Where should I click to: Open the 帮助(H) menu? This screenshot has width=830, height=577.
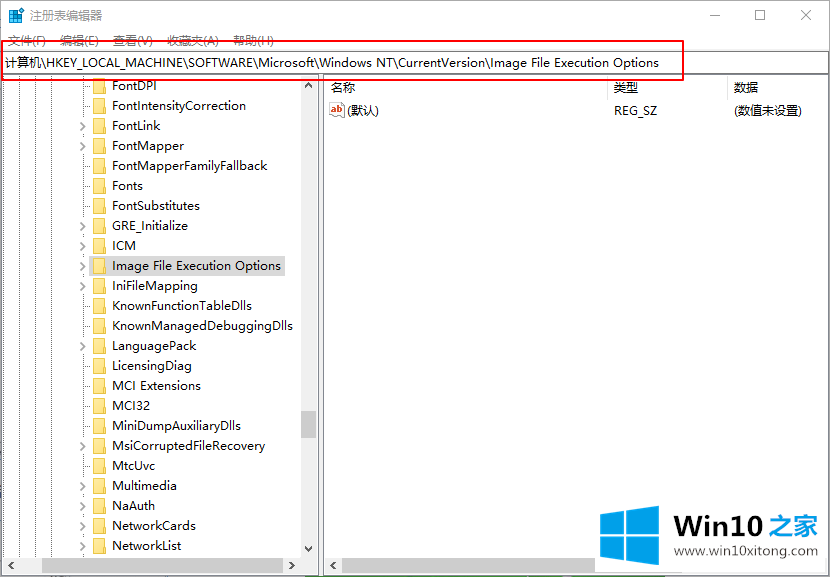click(x=253, y=40)
